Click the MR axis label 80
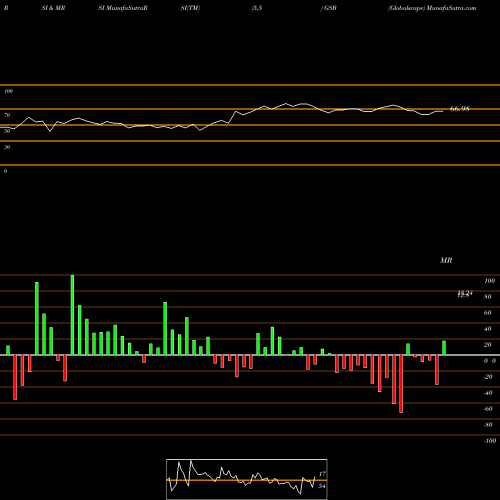 pos(488,297)
